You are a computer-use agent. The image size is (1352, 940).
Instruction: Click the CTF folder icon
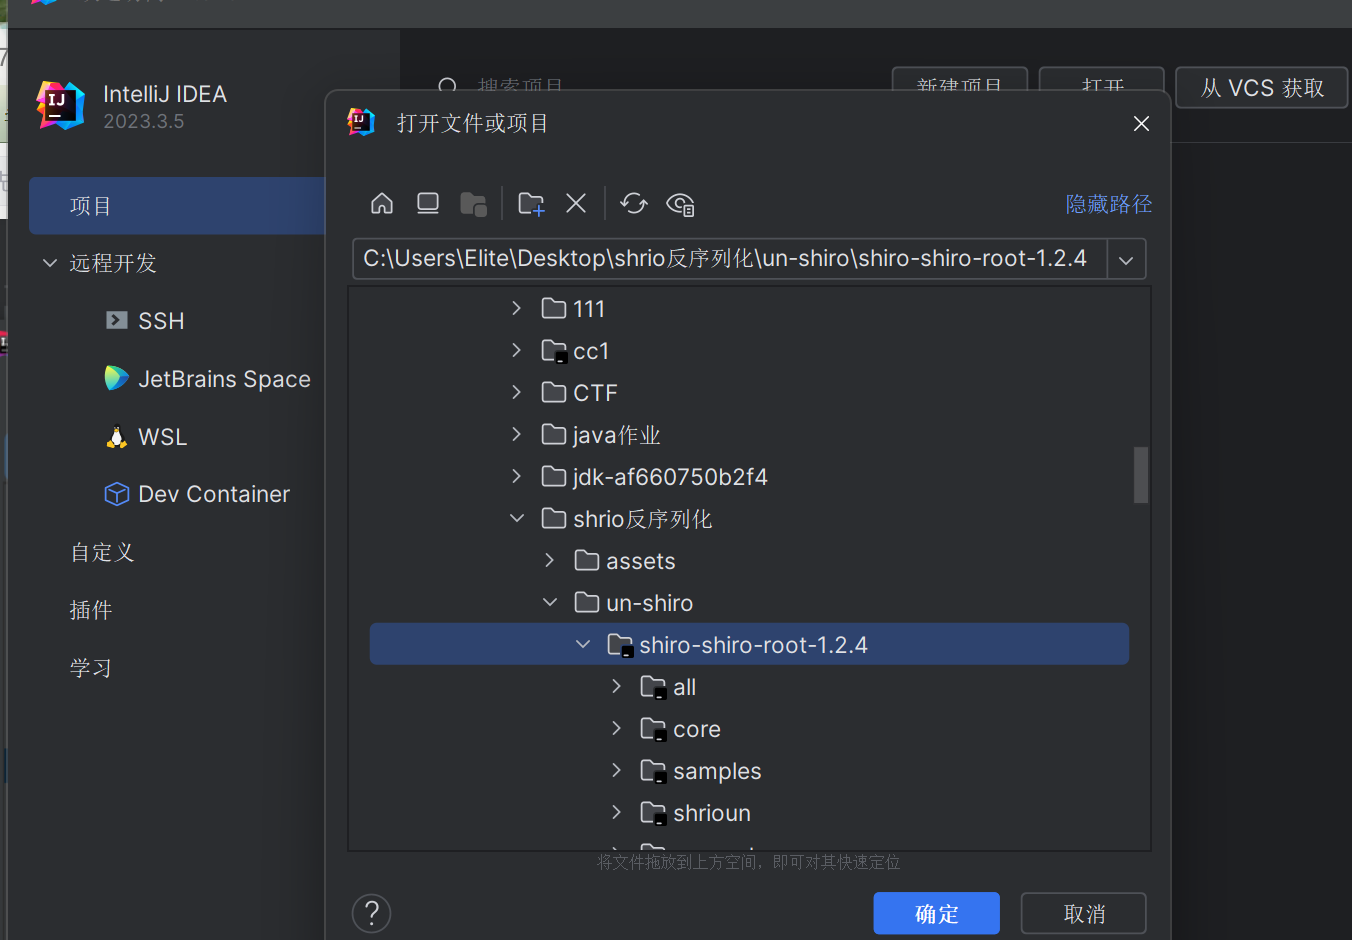(554, 392)
